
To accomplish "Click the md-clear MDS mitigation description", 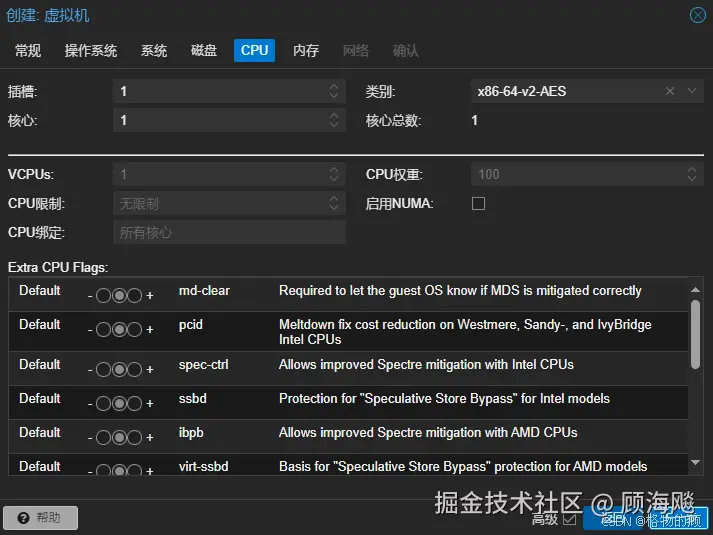I will coord(460,290).
